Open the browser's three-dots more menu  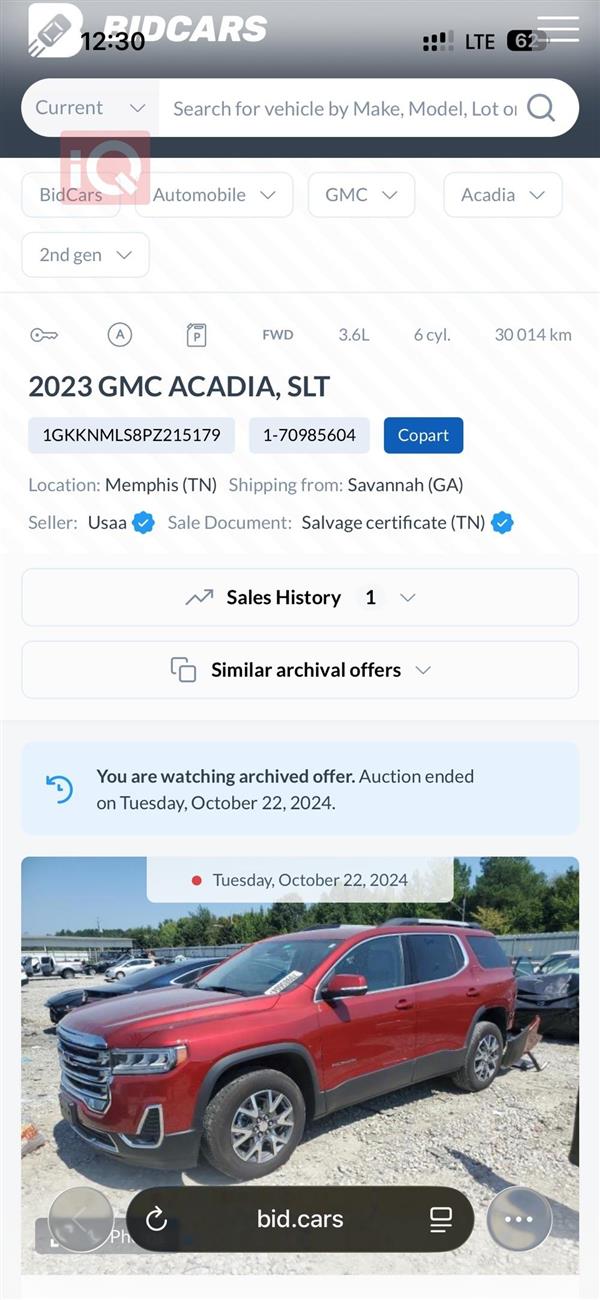point(519,1219)
